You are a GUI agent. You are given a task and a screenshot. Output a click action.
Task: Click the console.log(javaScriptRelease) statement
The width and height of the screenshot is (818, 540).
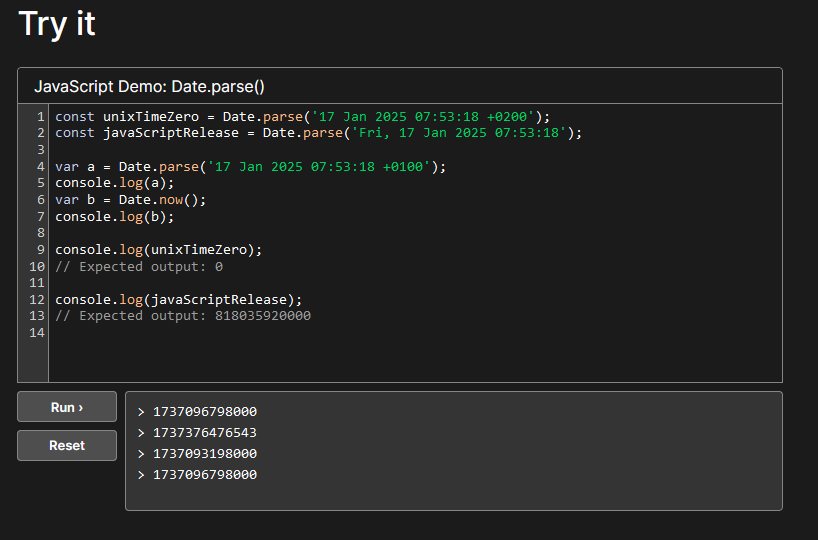178,299
